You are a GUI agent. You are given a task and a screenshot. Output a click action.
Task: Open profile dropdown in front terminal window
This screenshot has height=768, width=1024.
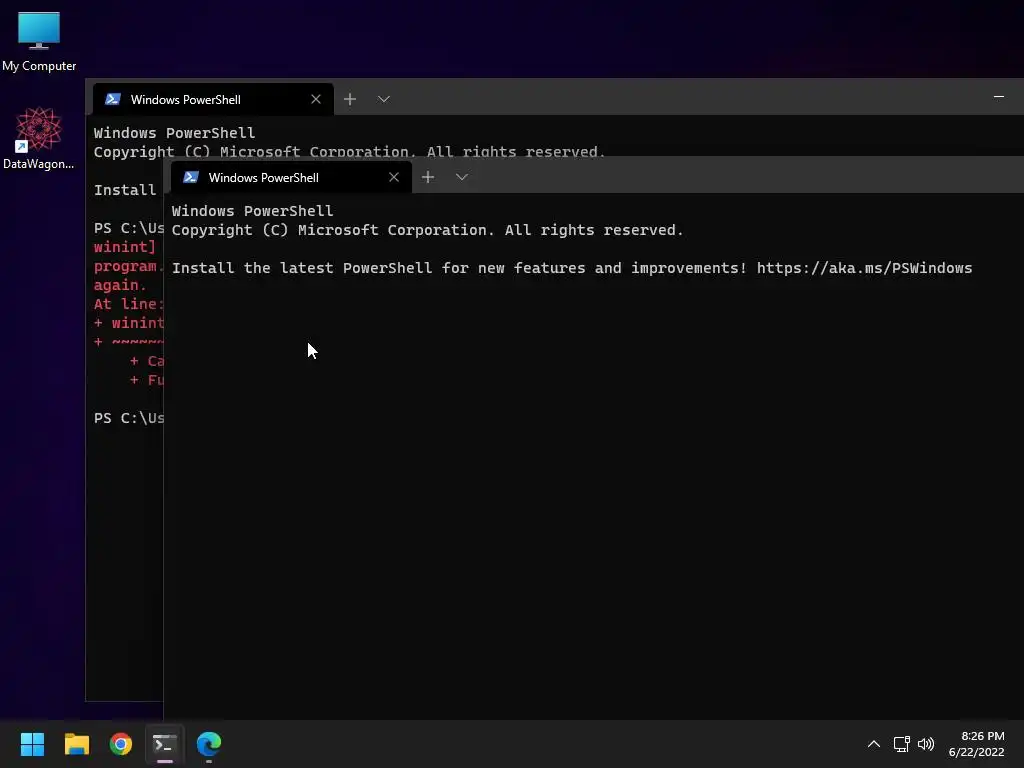462,177
